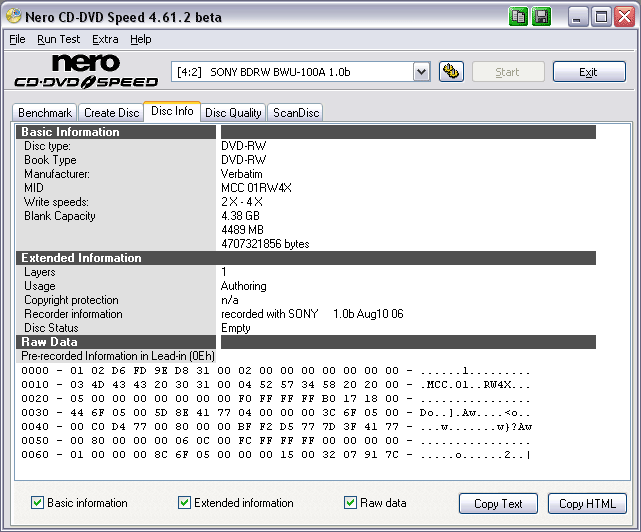Viewport: 641px width, 532px height.
Task: Open the Help menu
Action: [x=141, y=39]
